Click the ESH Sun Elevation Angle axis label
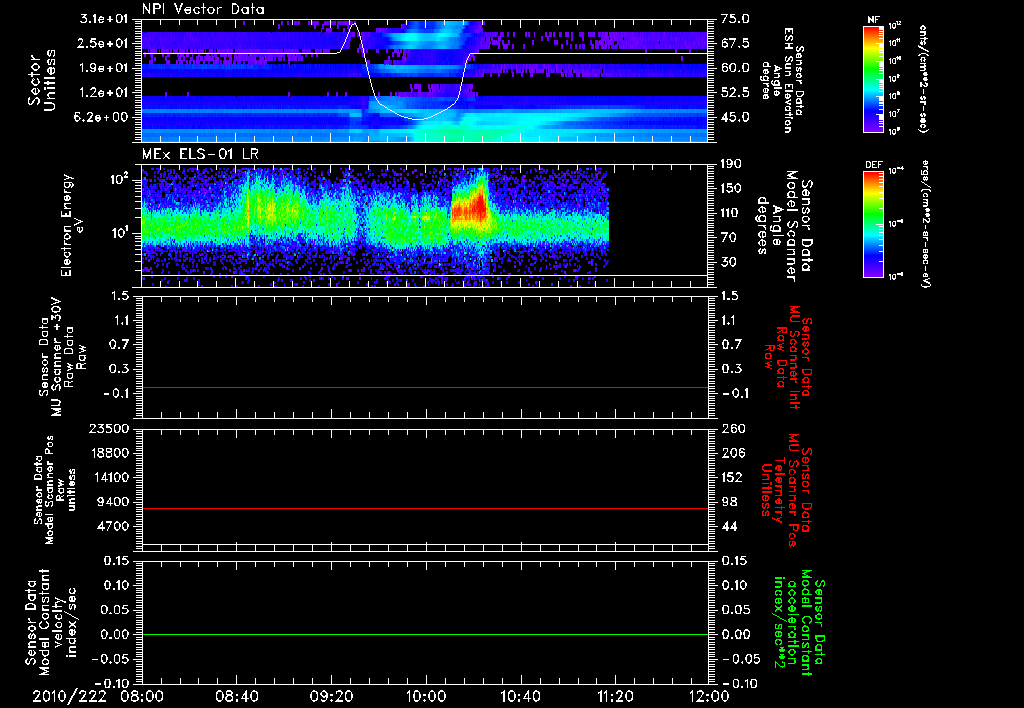 pos(783,80)
